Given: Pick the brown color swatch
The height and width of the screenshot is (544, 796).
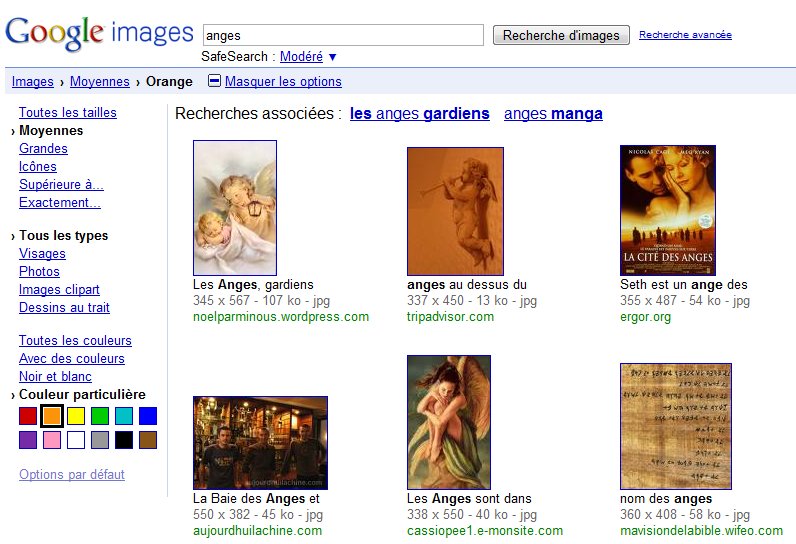Looking at the screenshot, I should click(148, 439).
